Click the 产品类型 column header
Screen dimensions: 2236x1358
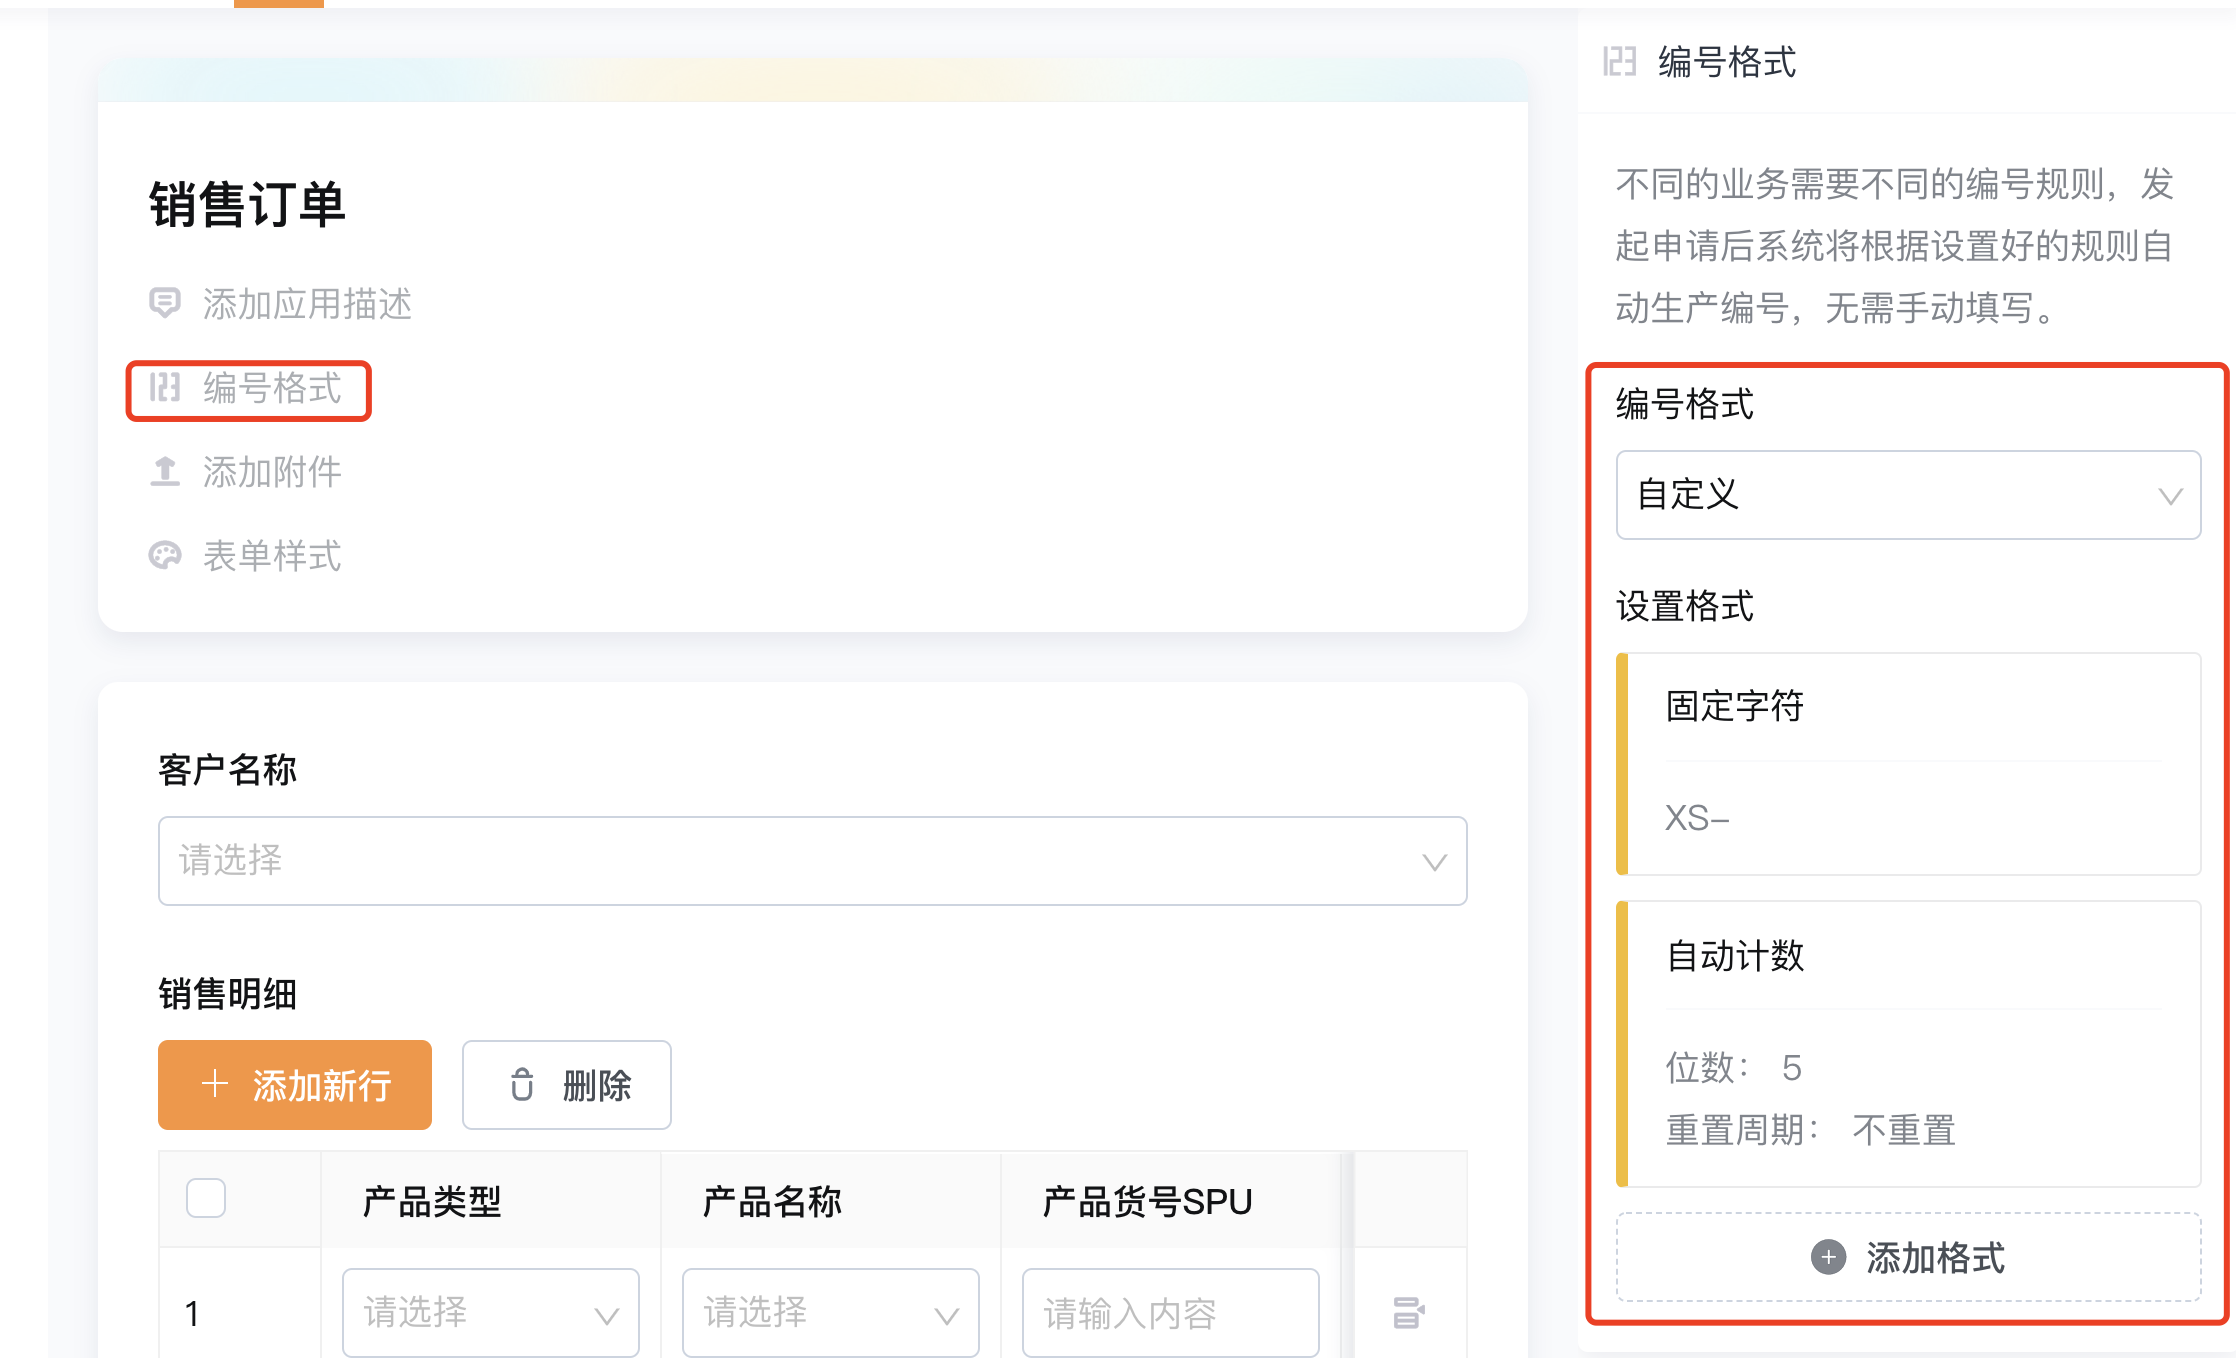click(x=432, y=1201)
